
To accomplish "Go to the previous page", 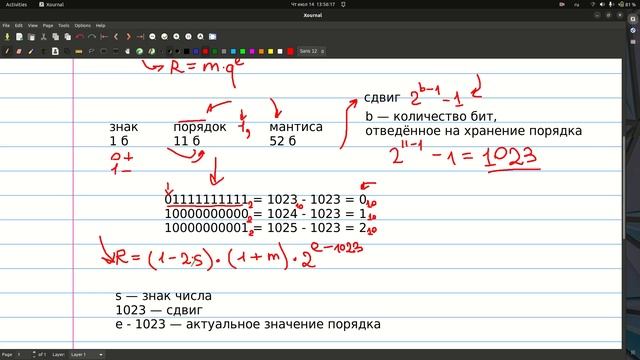I will [116, 37].
